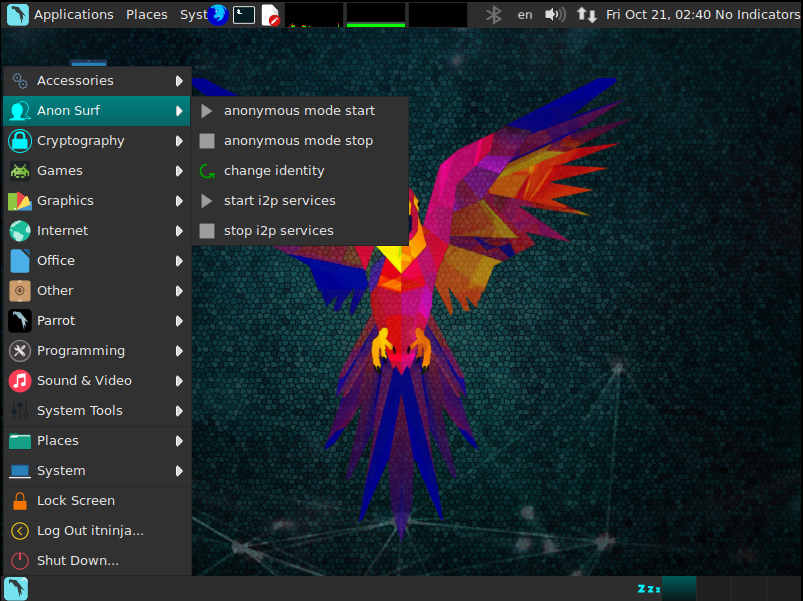Open the terminal launcher in top panel
The width and height of the screenshot is (803, 601).
[244, 15]
